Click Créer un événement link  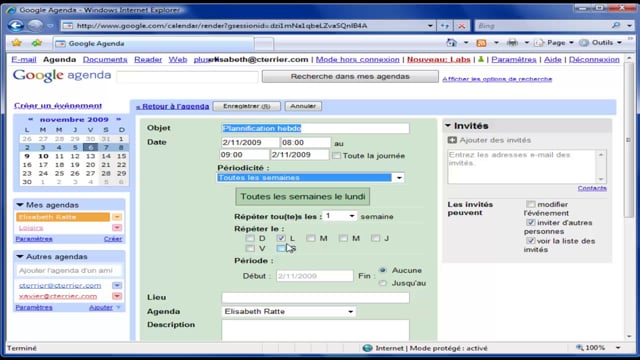(x=58, y=106)
